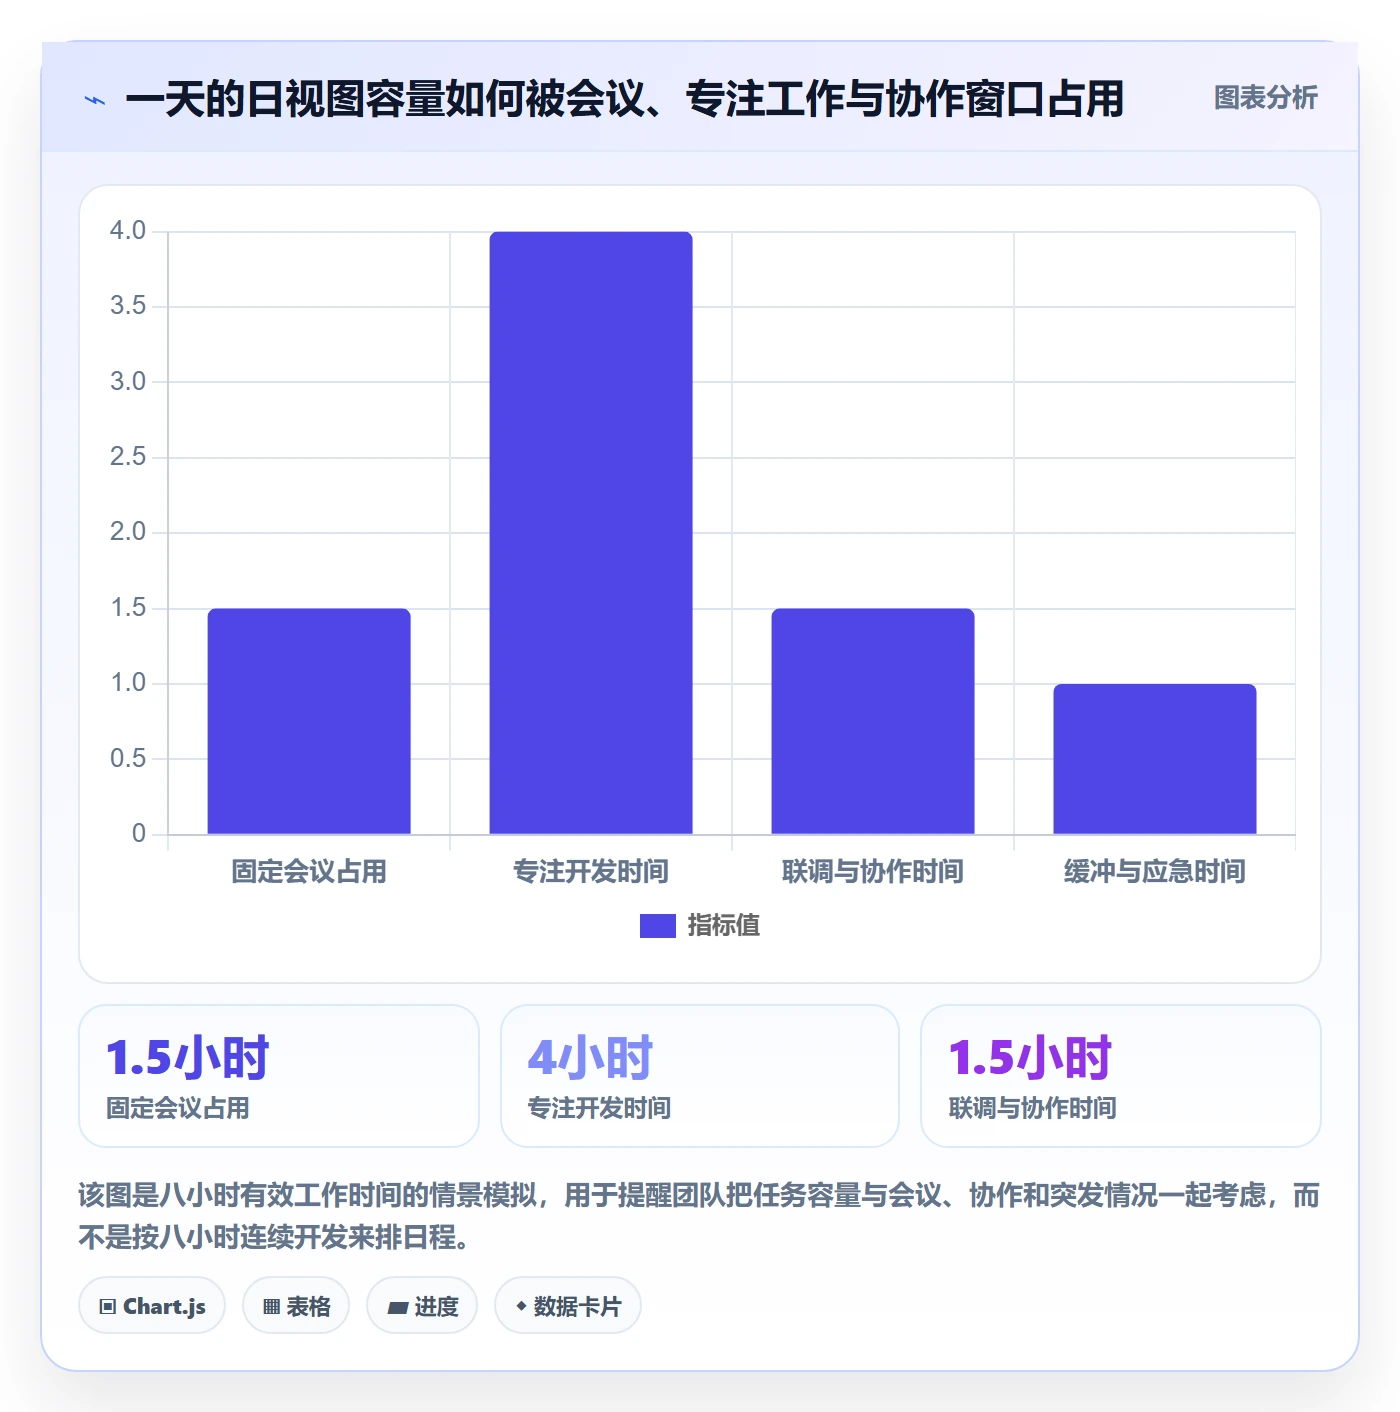Screen dimensions: 1400x1412
Task: Click the y-axis value 2.5
Action: [128, 457]
